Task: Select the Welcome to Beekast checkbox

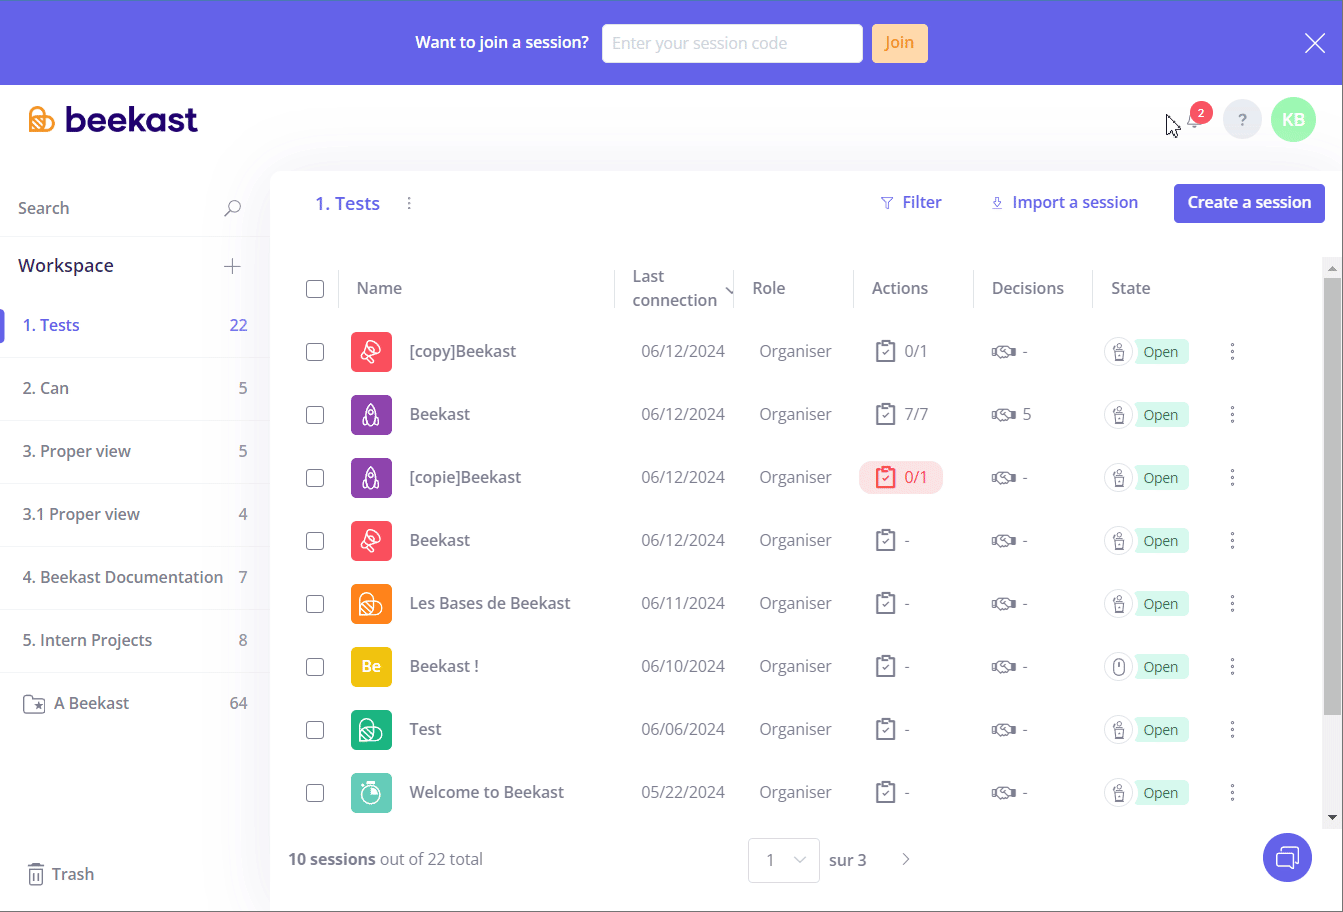Action: [315, 793]
